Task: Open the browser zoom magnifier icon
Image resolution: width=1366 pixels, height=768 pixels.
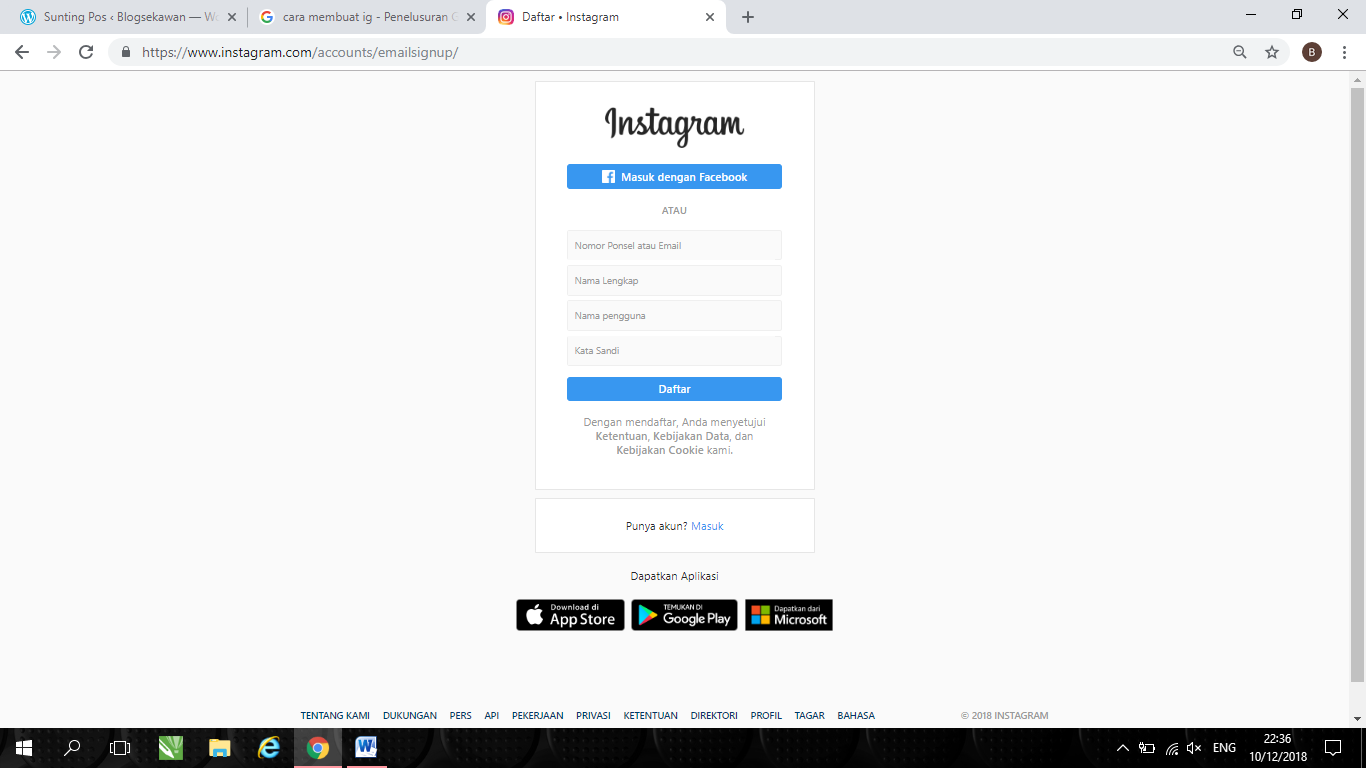Action: tap(1240, 52)
